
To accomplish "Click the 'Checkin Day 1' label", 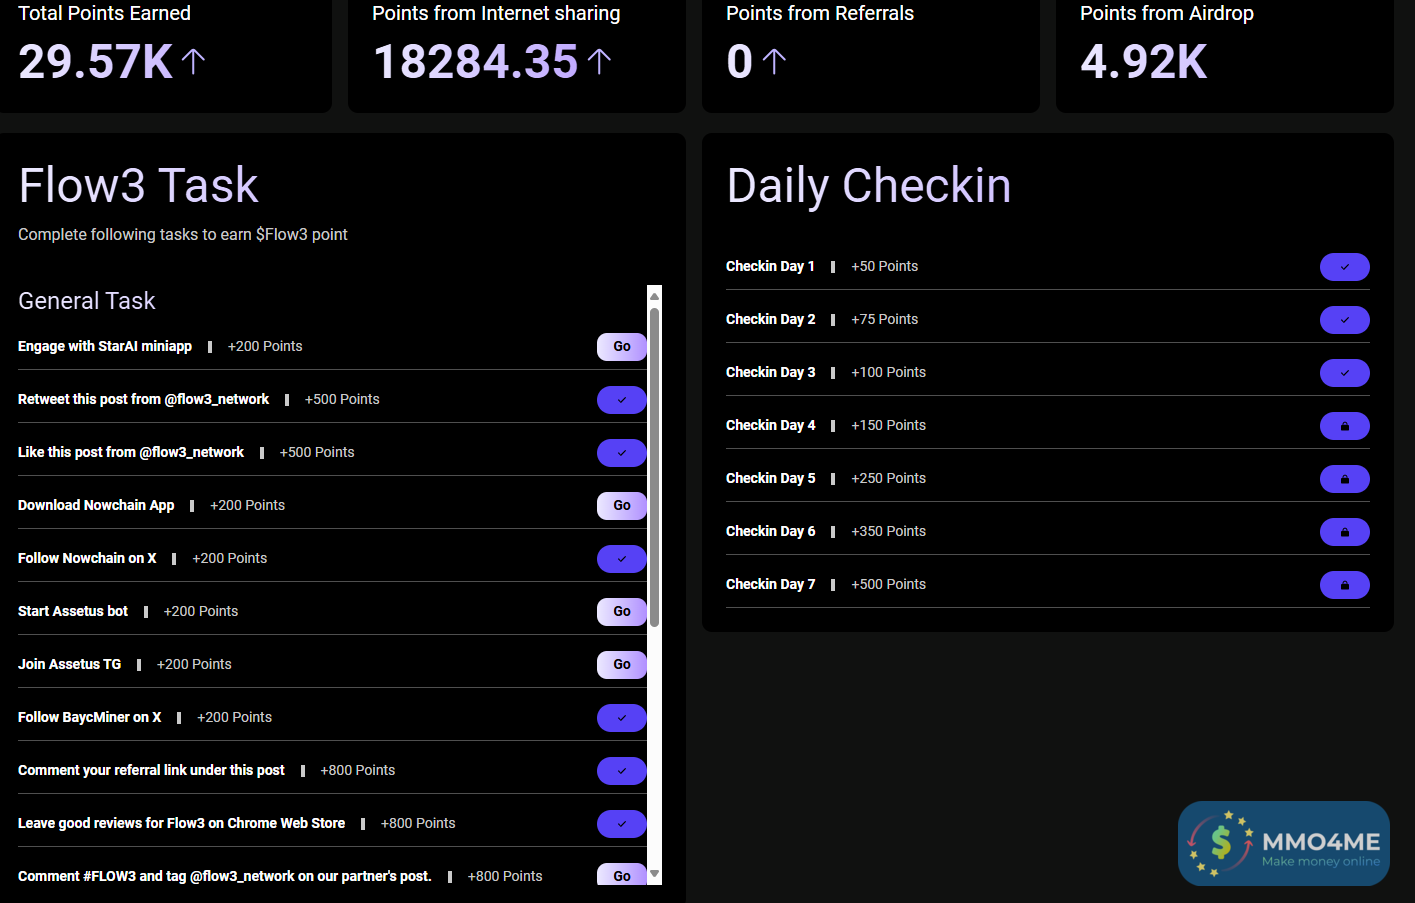I will point(770,266).
